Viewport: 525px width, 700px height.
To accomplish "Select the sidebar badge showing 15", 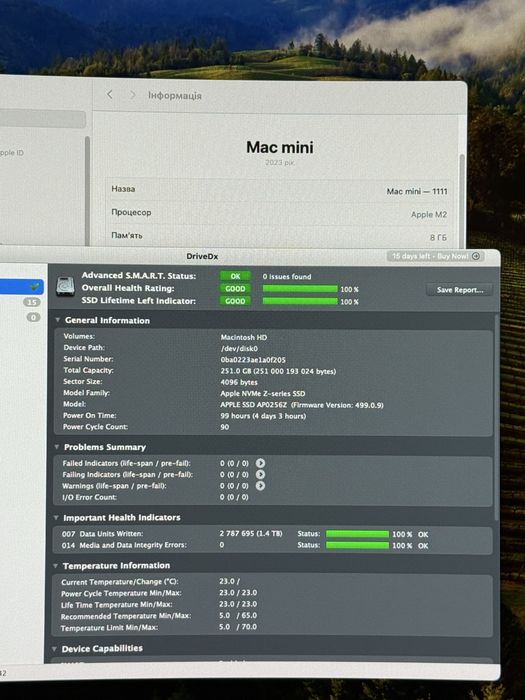I will [x=32, y=302].
